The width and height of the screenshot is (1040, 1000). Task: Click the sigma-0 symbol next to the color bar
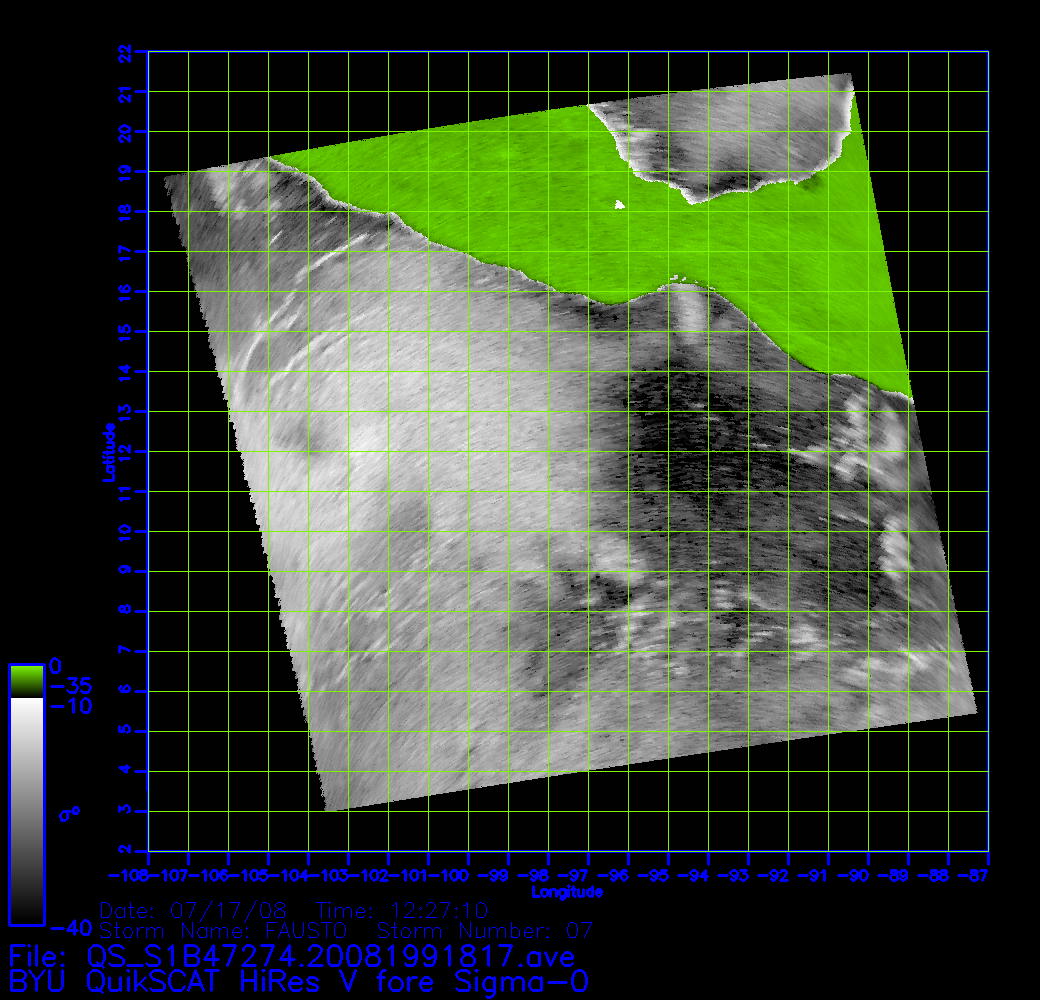coord(69,813)
